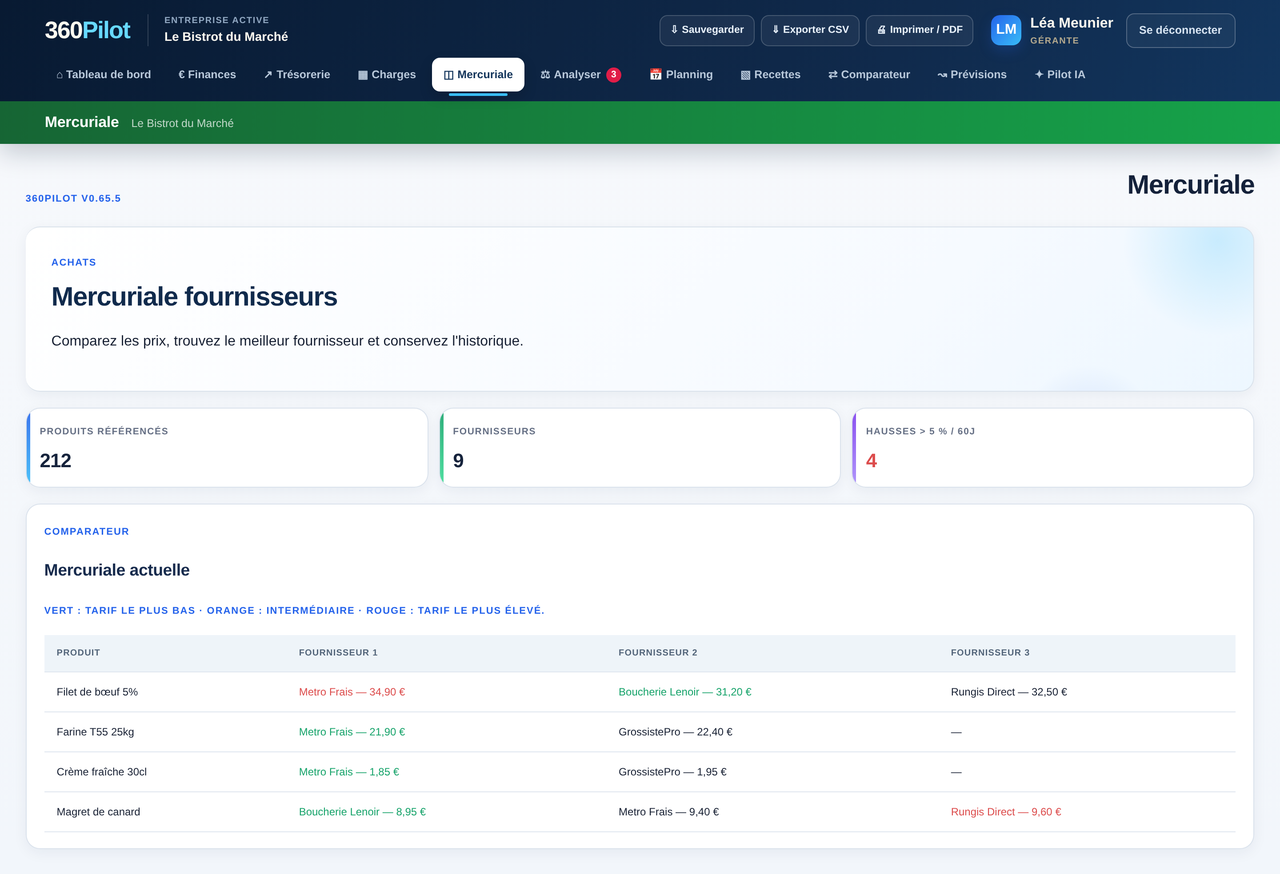Screen dimensions: 1280x874
Task: Click the Le Bistrot du Marché header name
Action: point(226,37)
